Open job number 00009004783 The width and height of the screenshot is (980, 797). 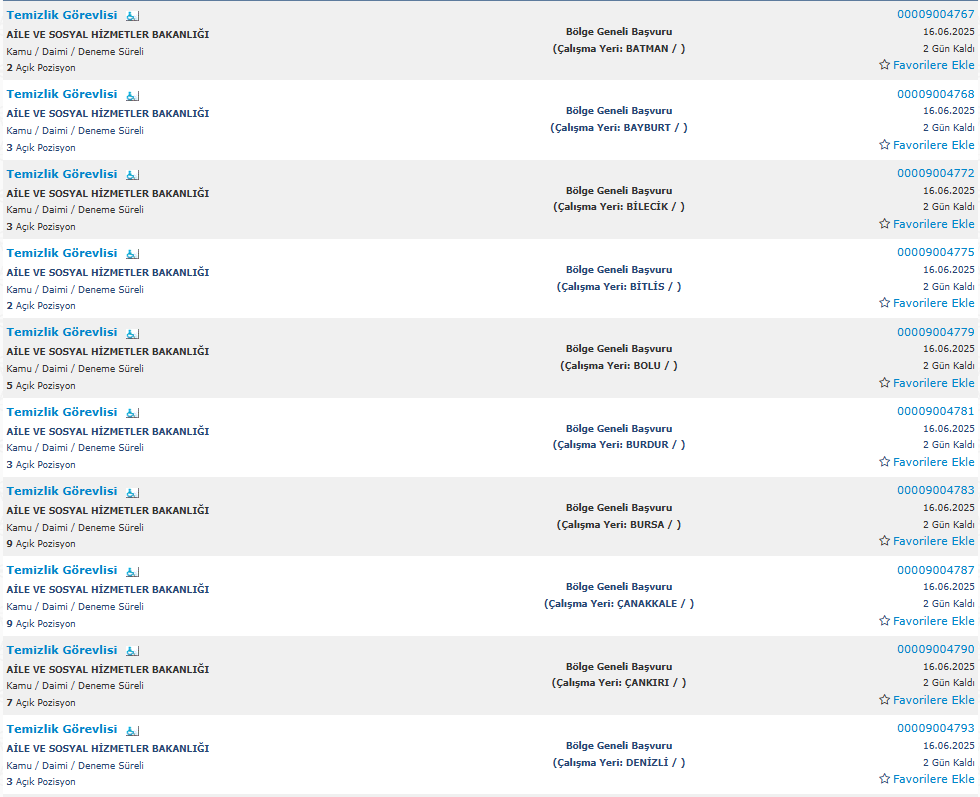pos(936,490)
